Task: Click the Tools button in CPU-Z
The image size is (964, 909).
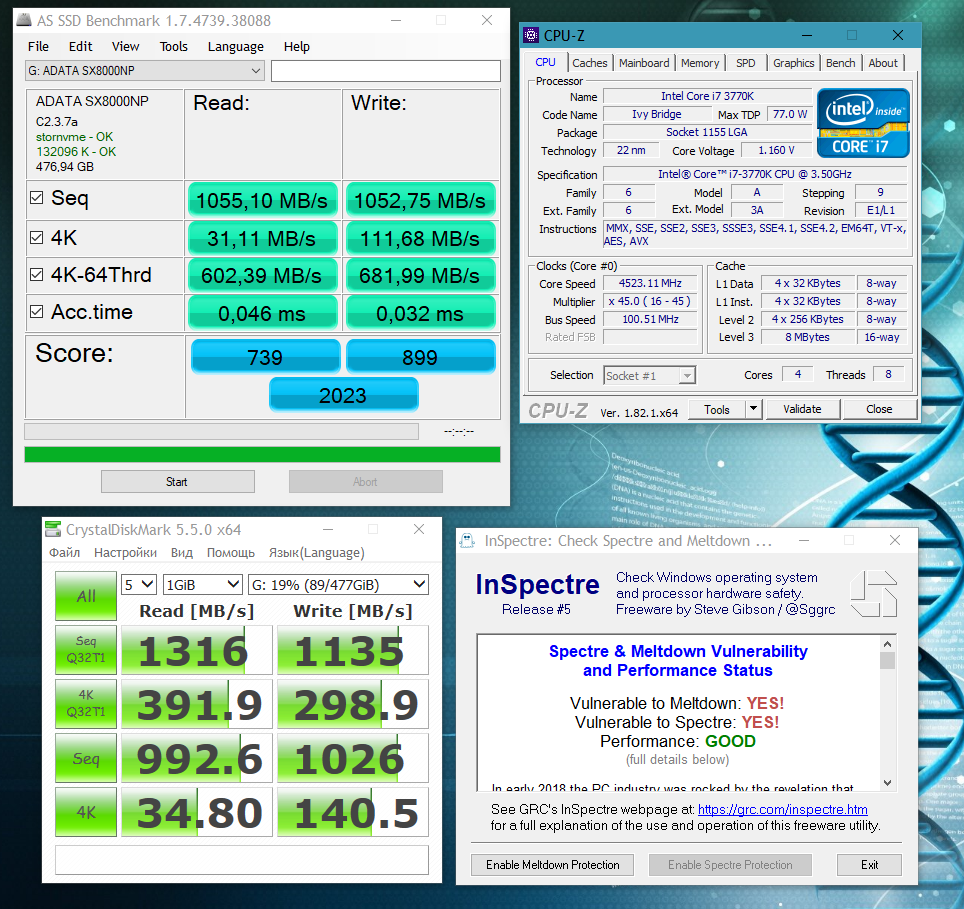Action: pos(716,409)
